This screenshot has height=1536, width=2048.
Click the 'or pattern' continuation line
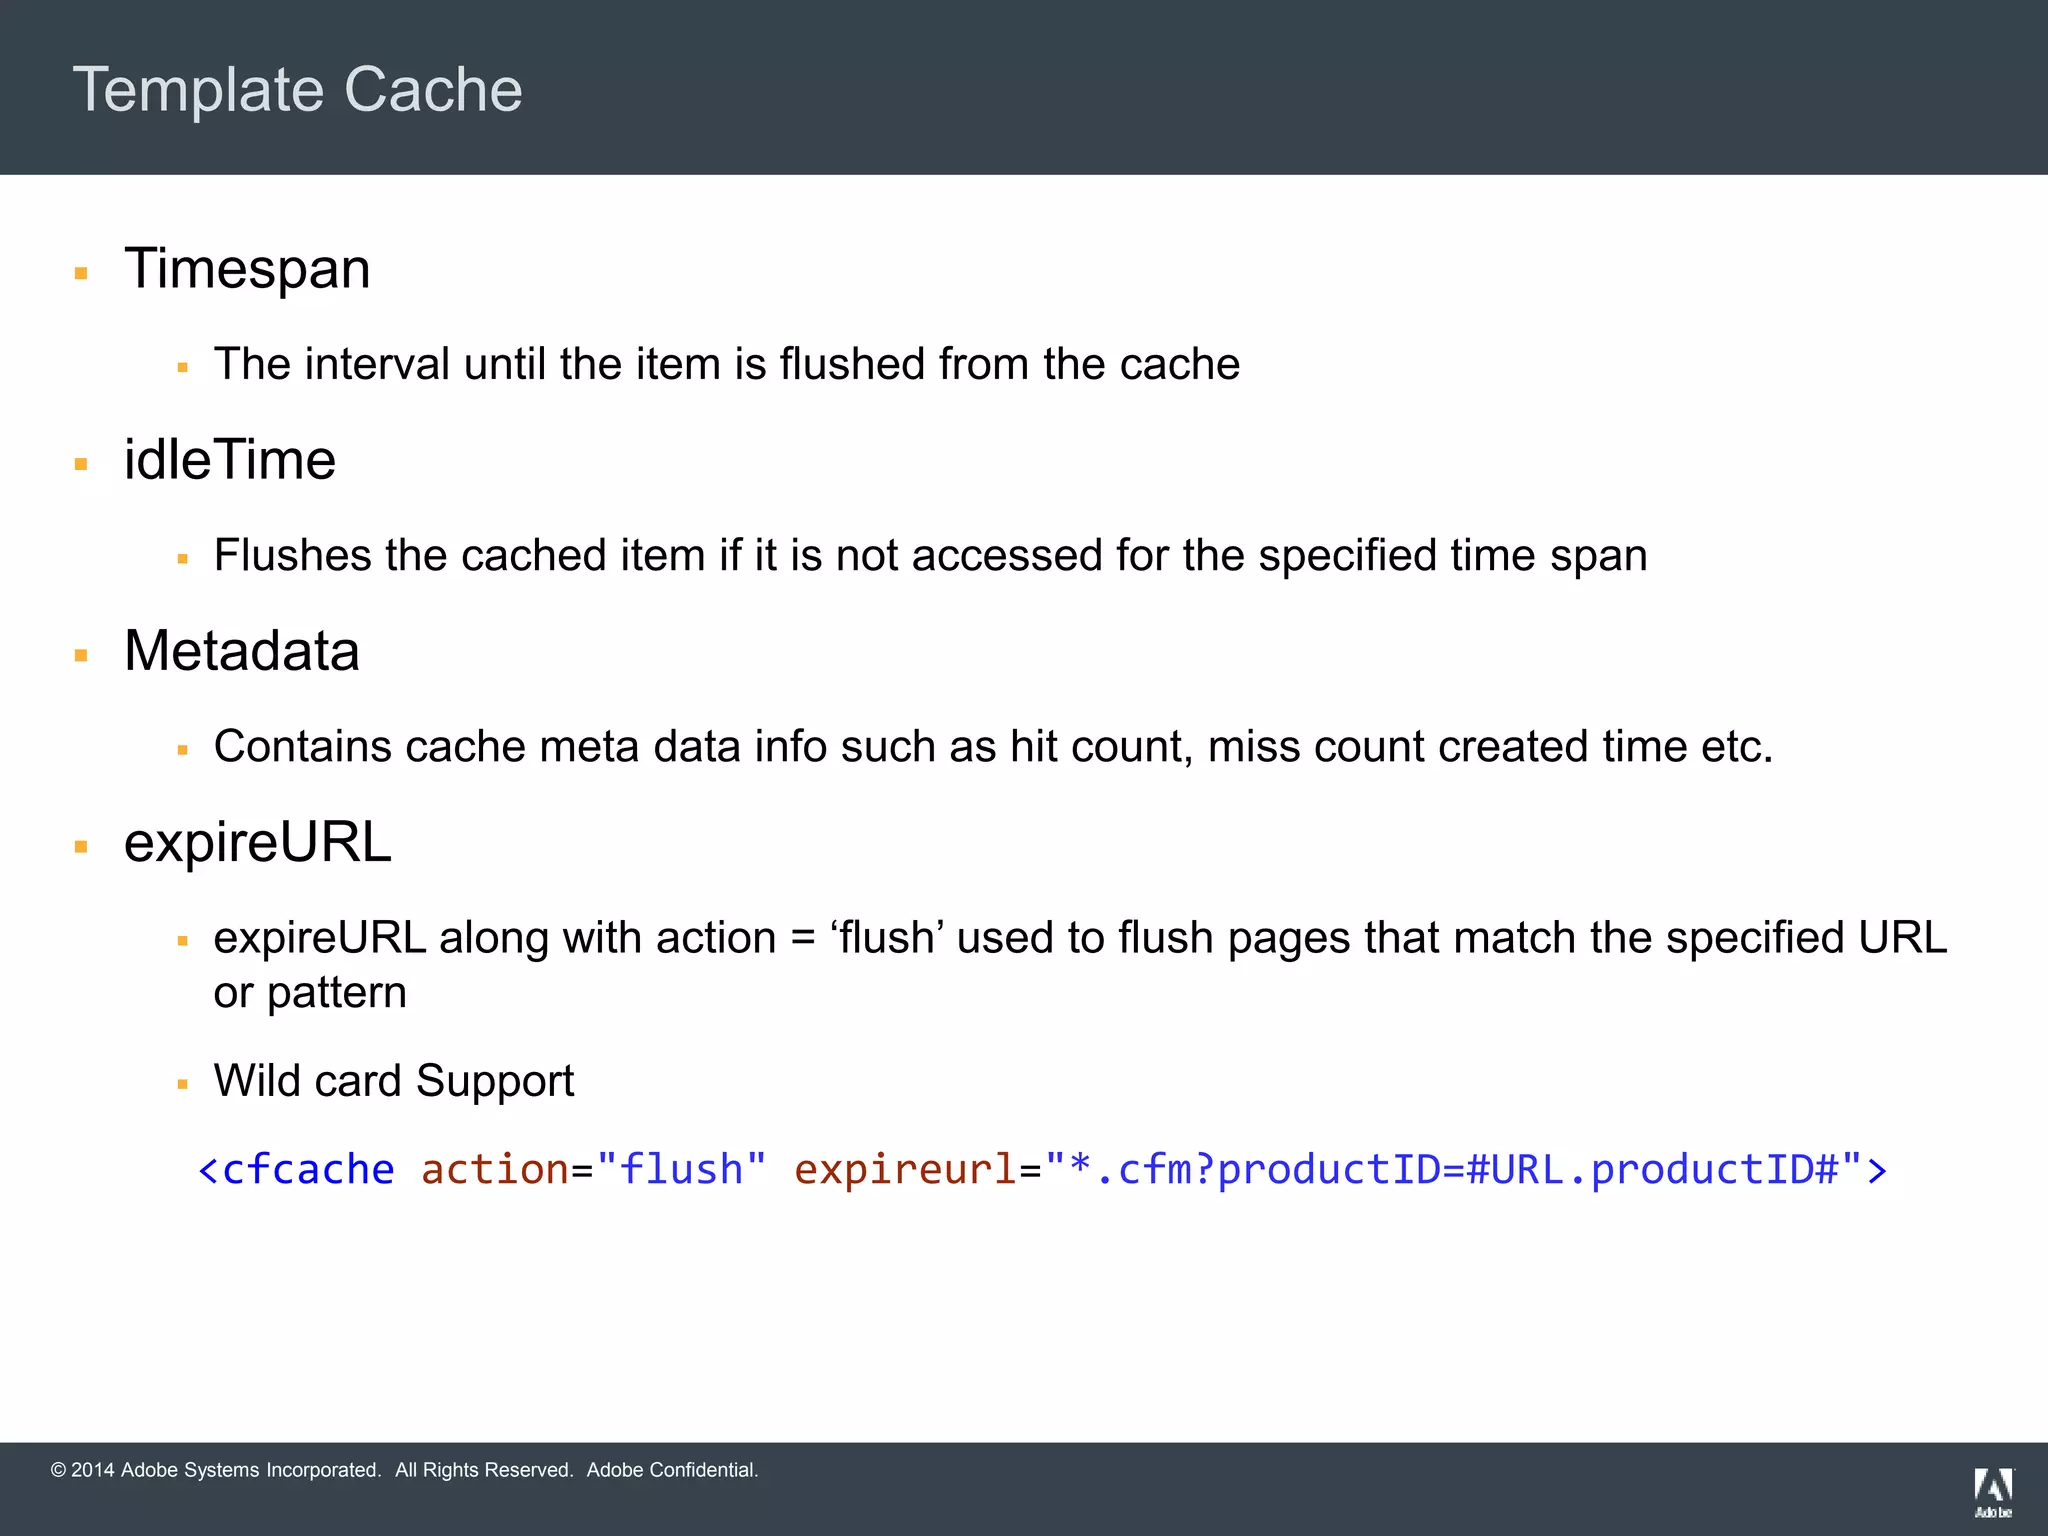[x=310, y=993]
